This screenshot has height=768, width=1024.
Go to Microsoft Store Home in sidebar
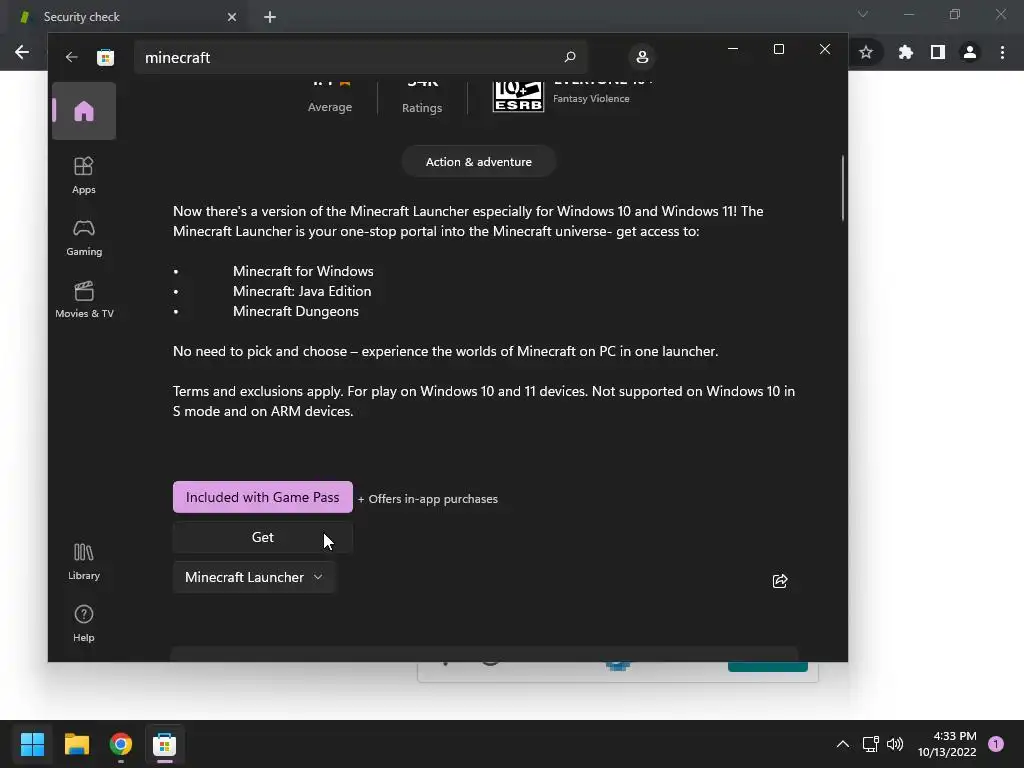(84, 111)
